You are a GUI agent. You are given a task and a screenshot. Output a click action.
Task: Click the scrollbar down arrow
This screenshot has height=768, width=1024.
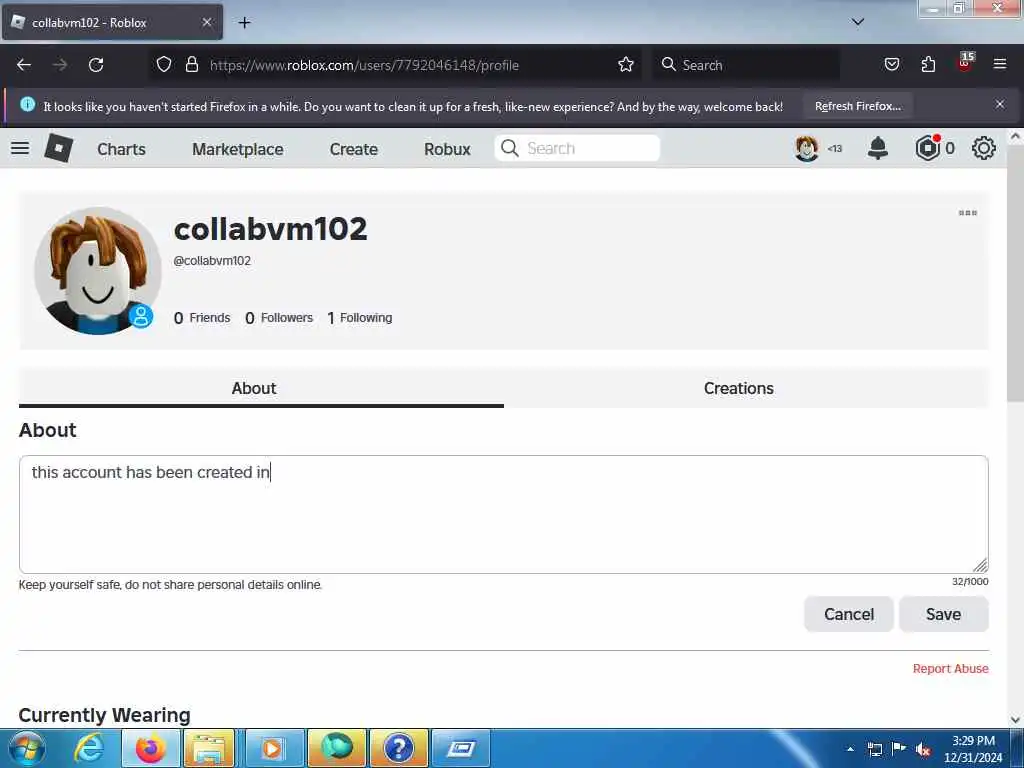(x=1015, y=720)
